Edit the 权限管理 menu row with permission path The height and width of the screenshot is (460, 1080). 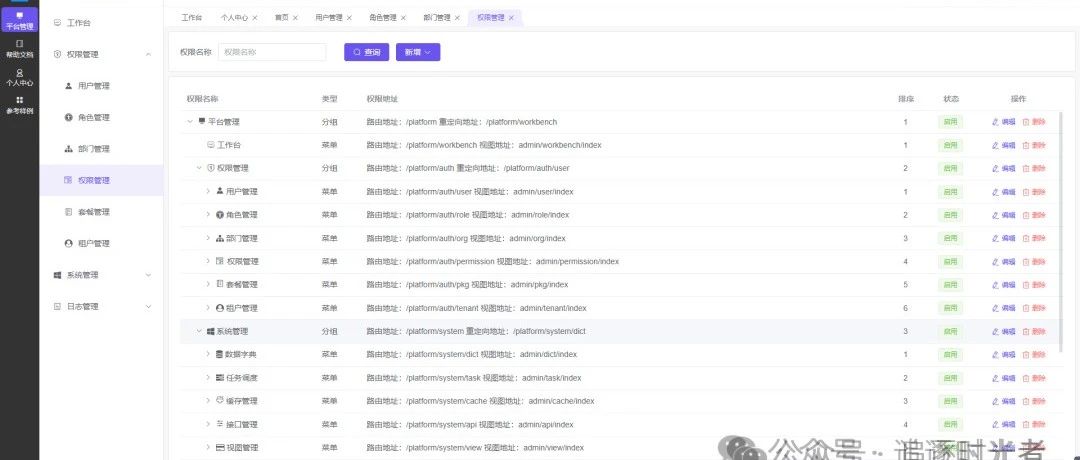1004,262
